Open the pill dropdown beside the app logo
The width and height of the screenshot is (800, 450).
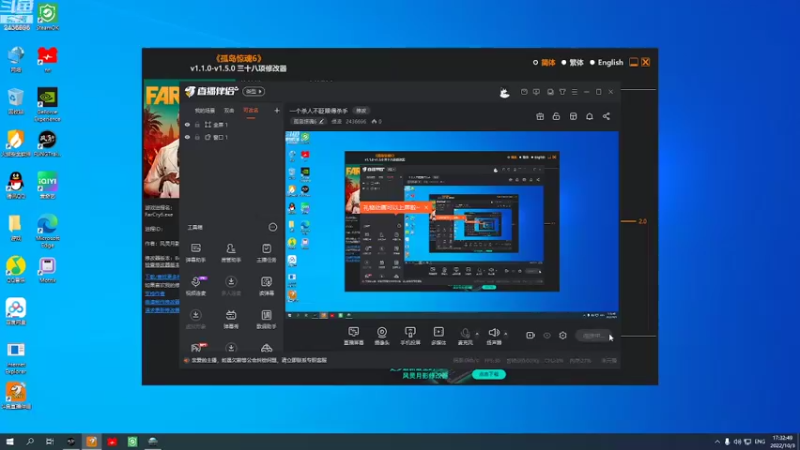tap(254, 91)
